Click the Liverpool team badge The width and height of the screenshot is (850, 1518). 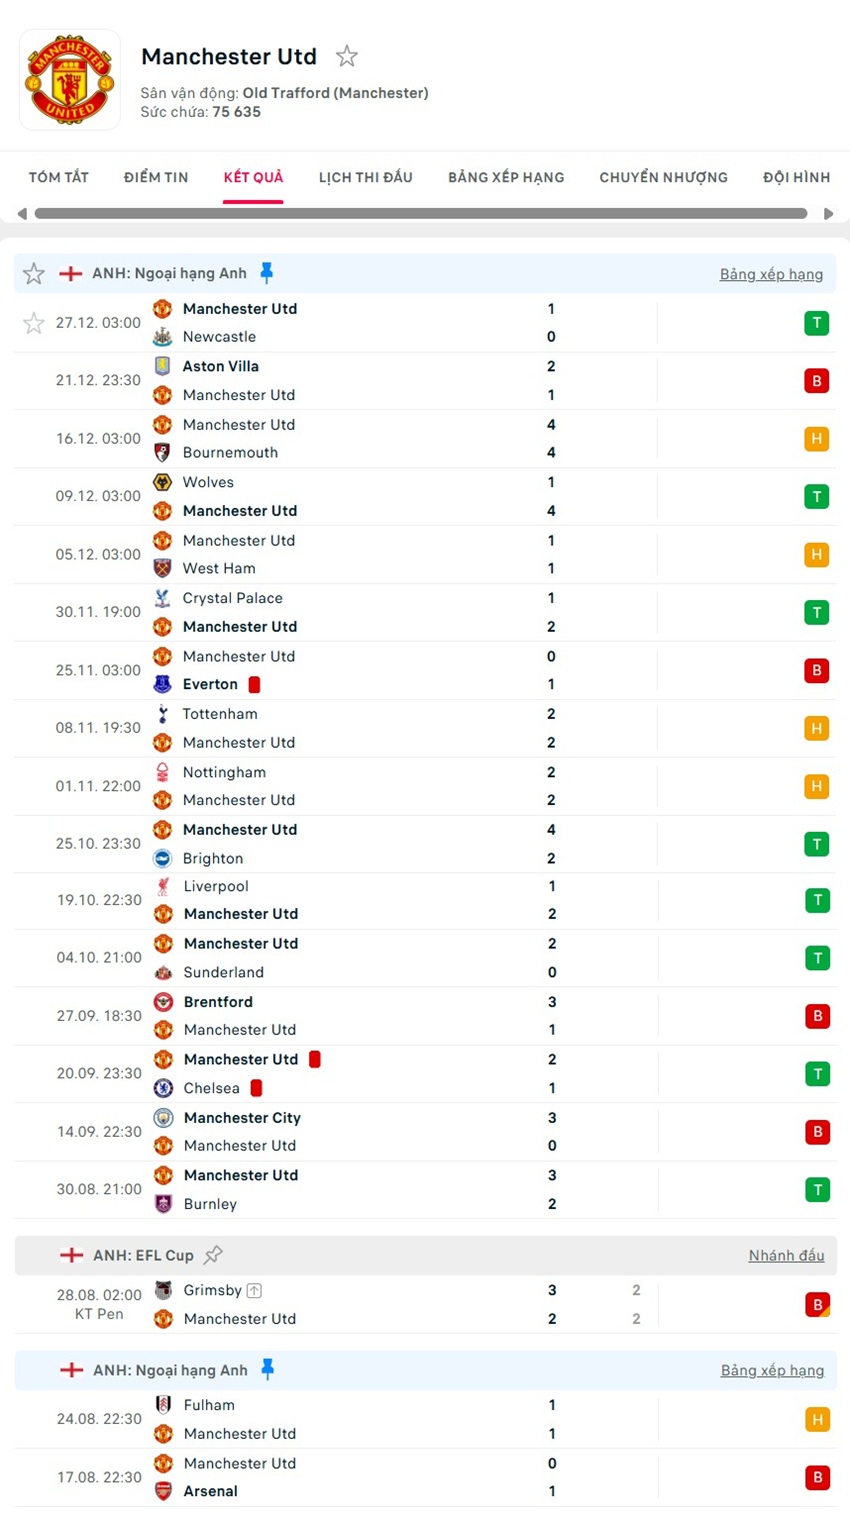pyautogui.click(x=162, y=886)
